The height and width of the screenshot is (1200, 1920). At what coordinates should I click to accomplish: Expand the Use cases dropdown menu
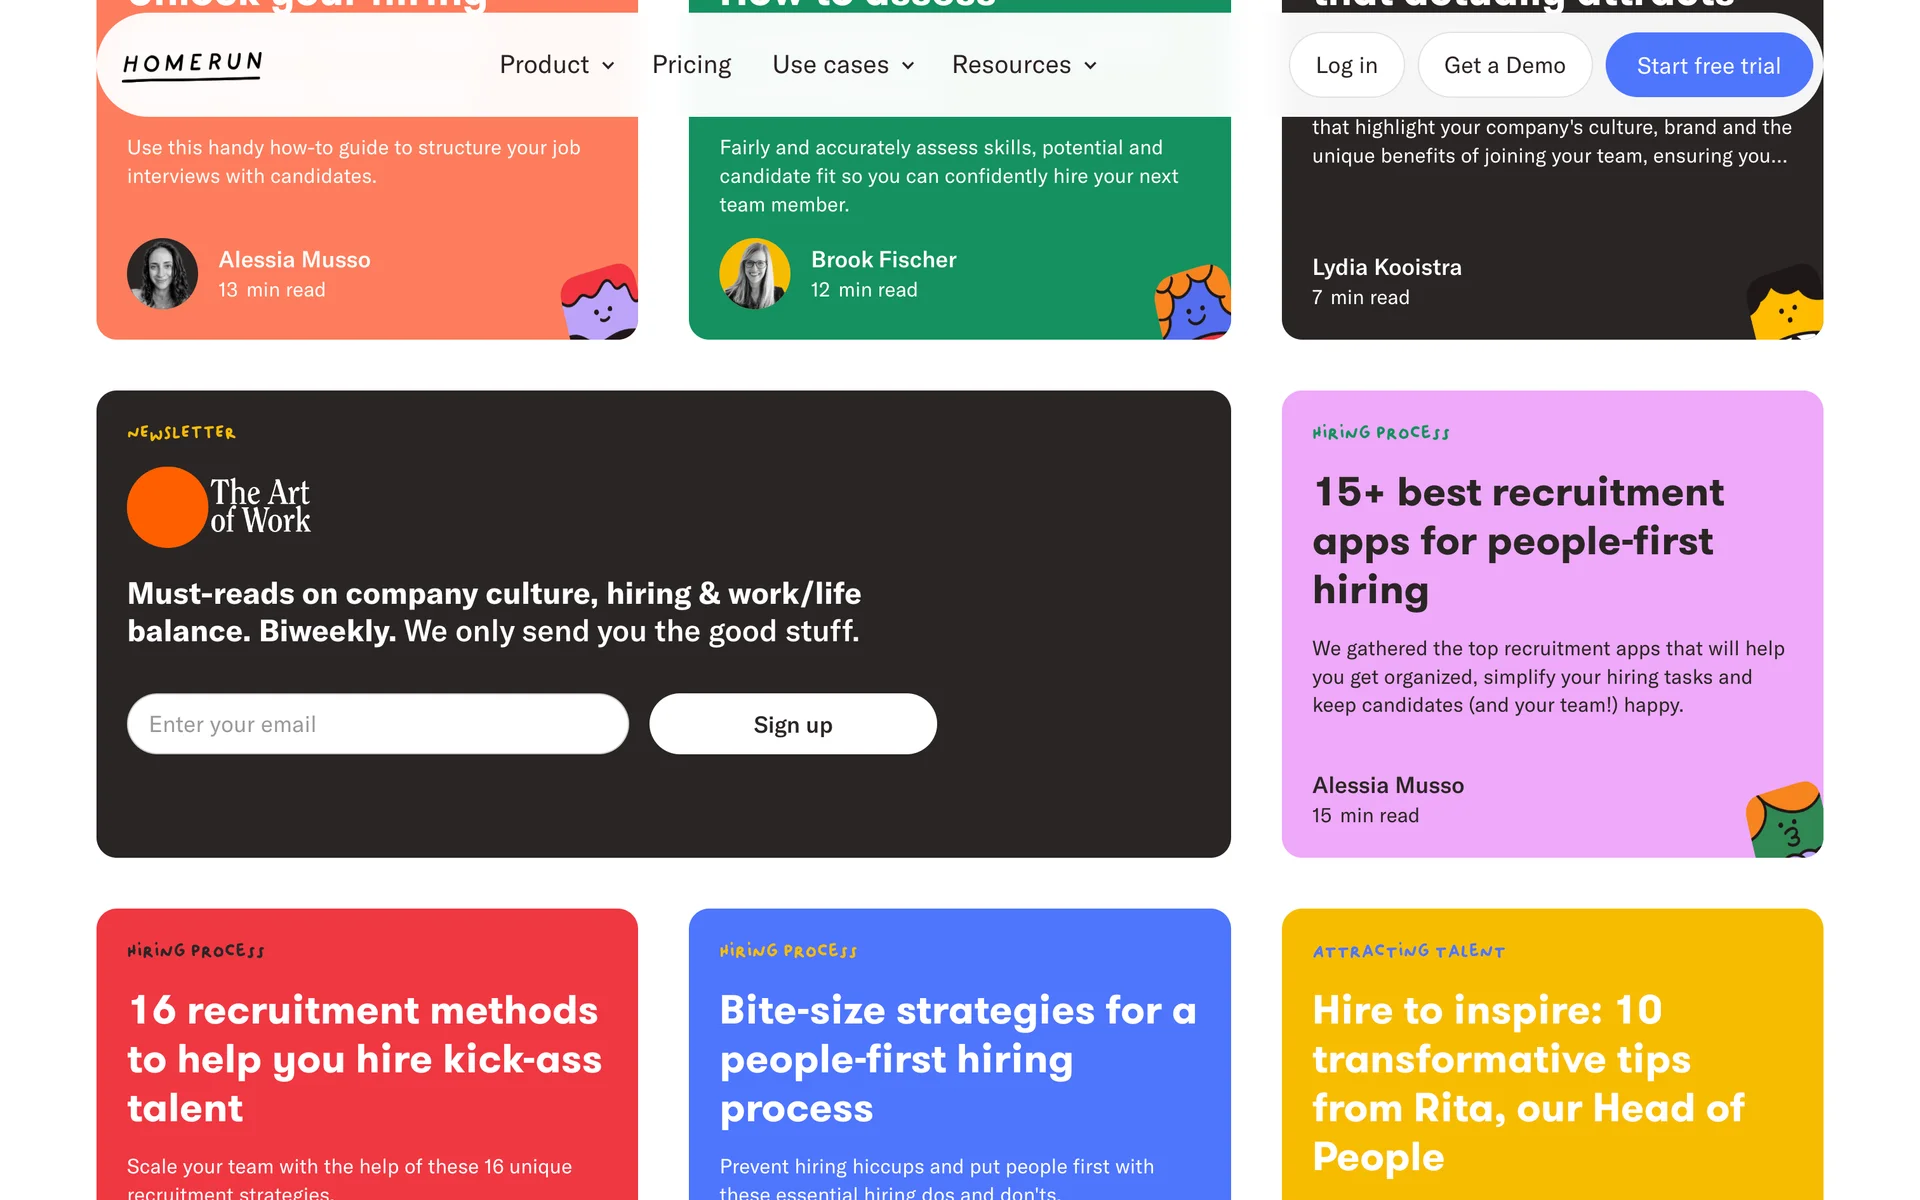coord(843,65)
